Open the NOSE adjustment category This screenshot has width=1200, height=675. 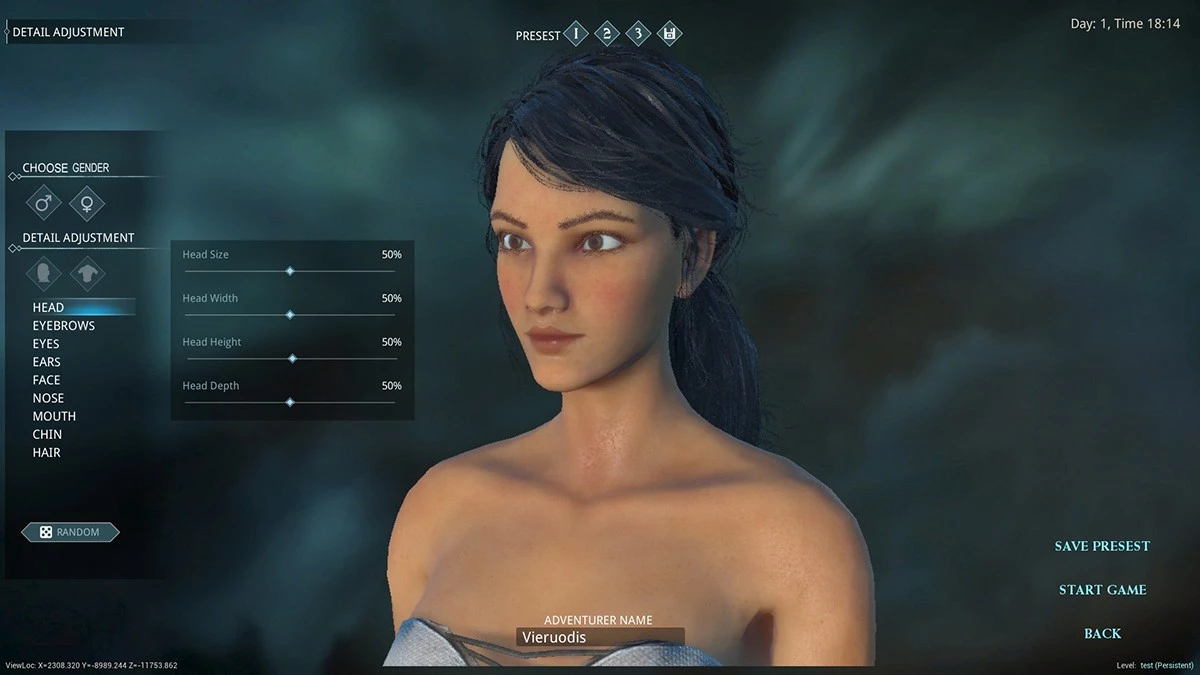point(48,398)
